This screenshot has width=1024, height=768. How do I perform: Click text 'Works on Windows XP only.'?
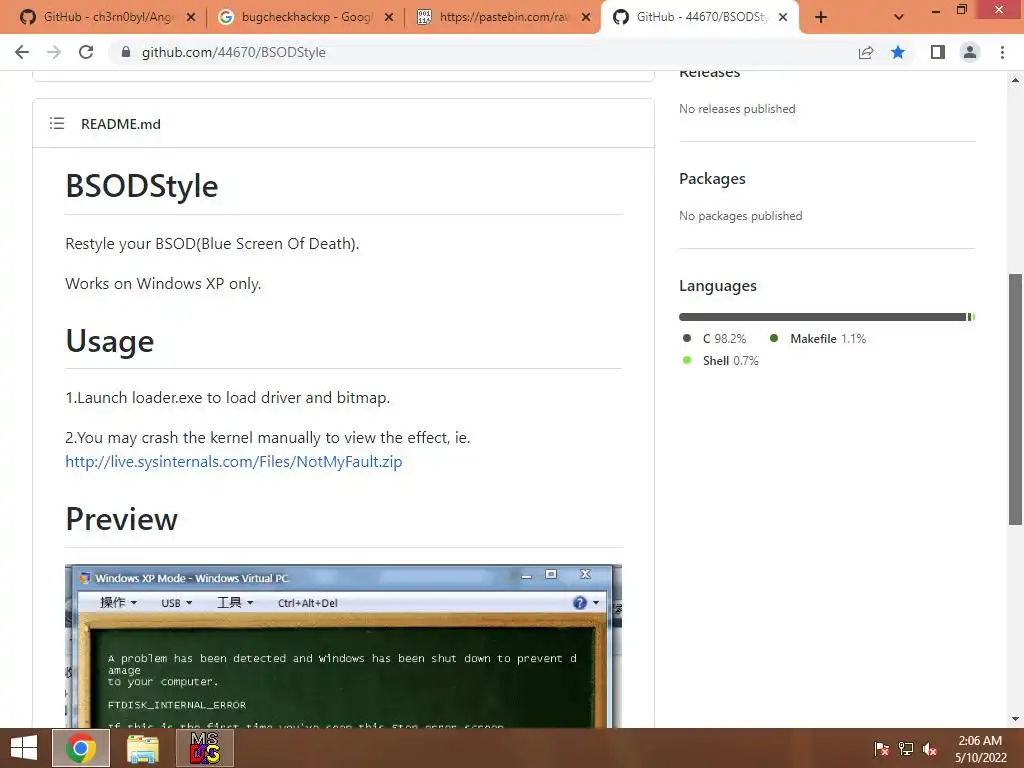[x=163, y=283]
